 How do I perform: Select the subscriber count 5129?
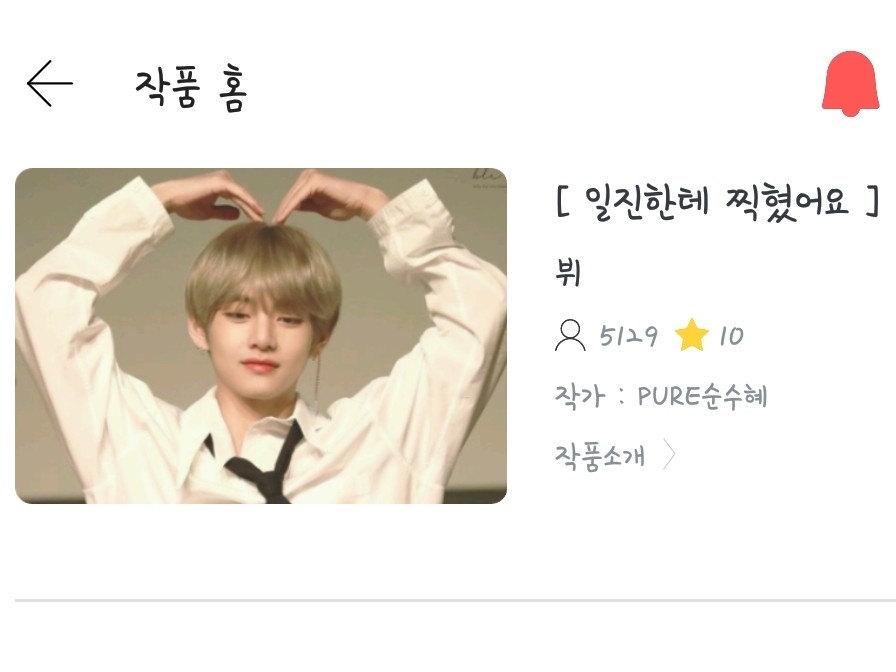point(628,336)
